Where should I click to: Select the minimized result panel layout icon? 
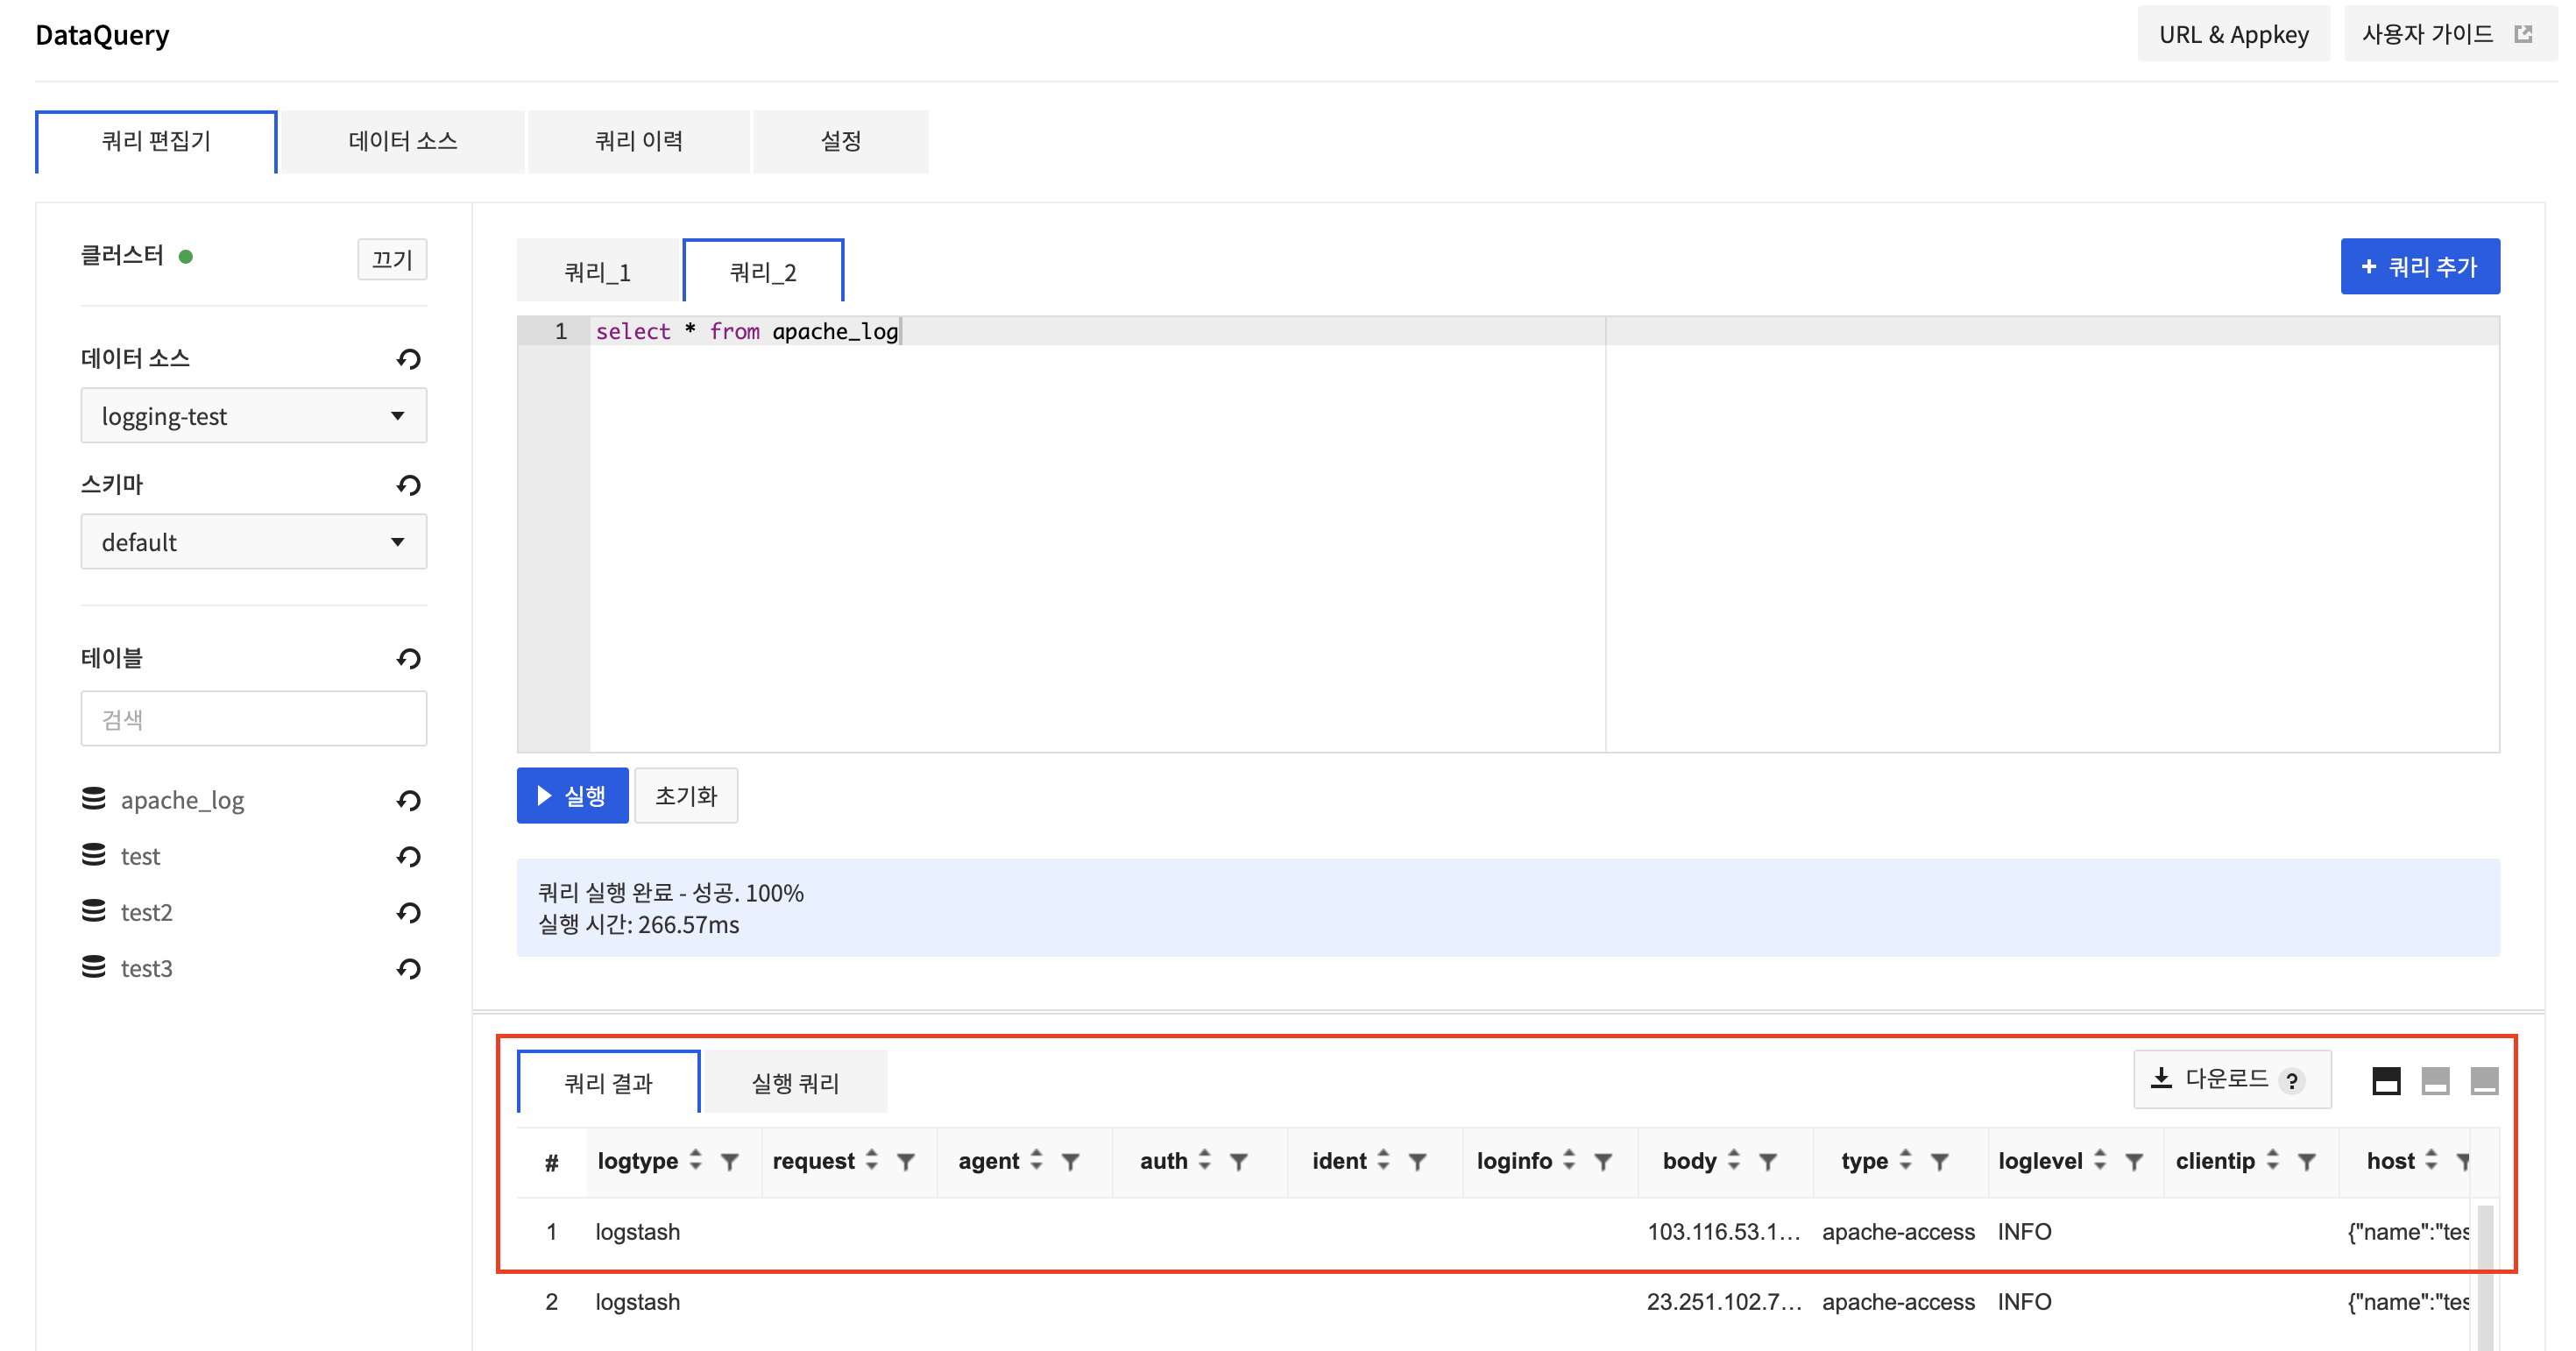pyautogui.click(x=2484, y=1080)
